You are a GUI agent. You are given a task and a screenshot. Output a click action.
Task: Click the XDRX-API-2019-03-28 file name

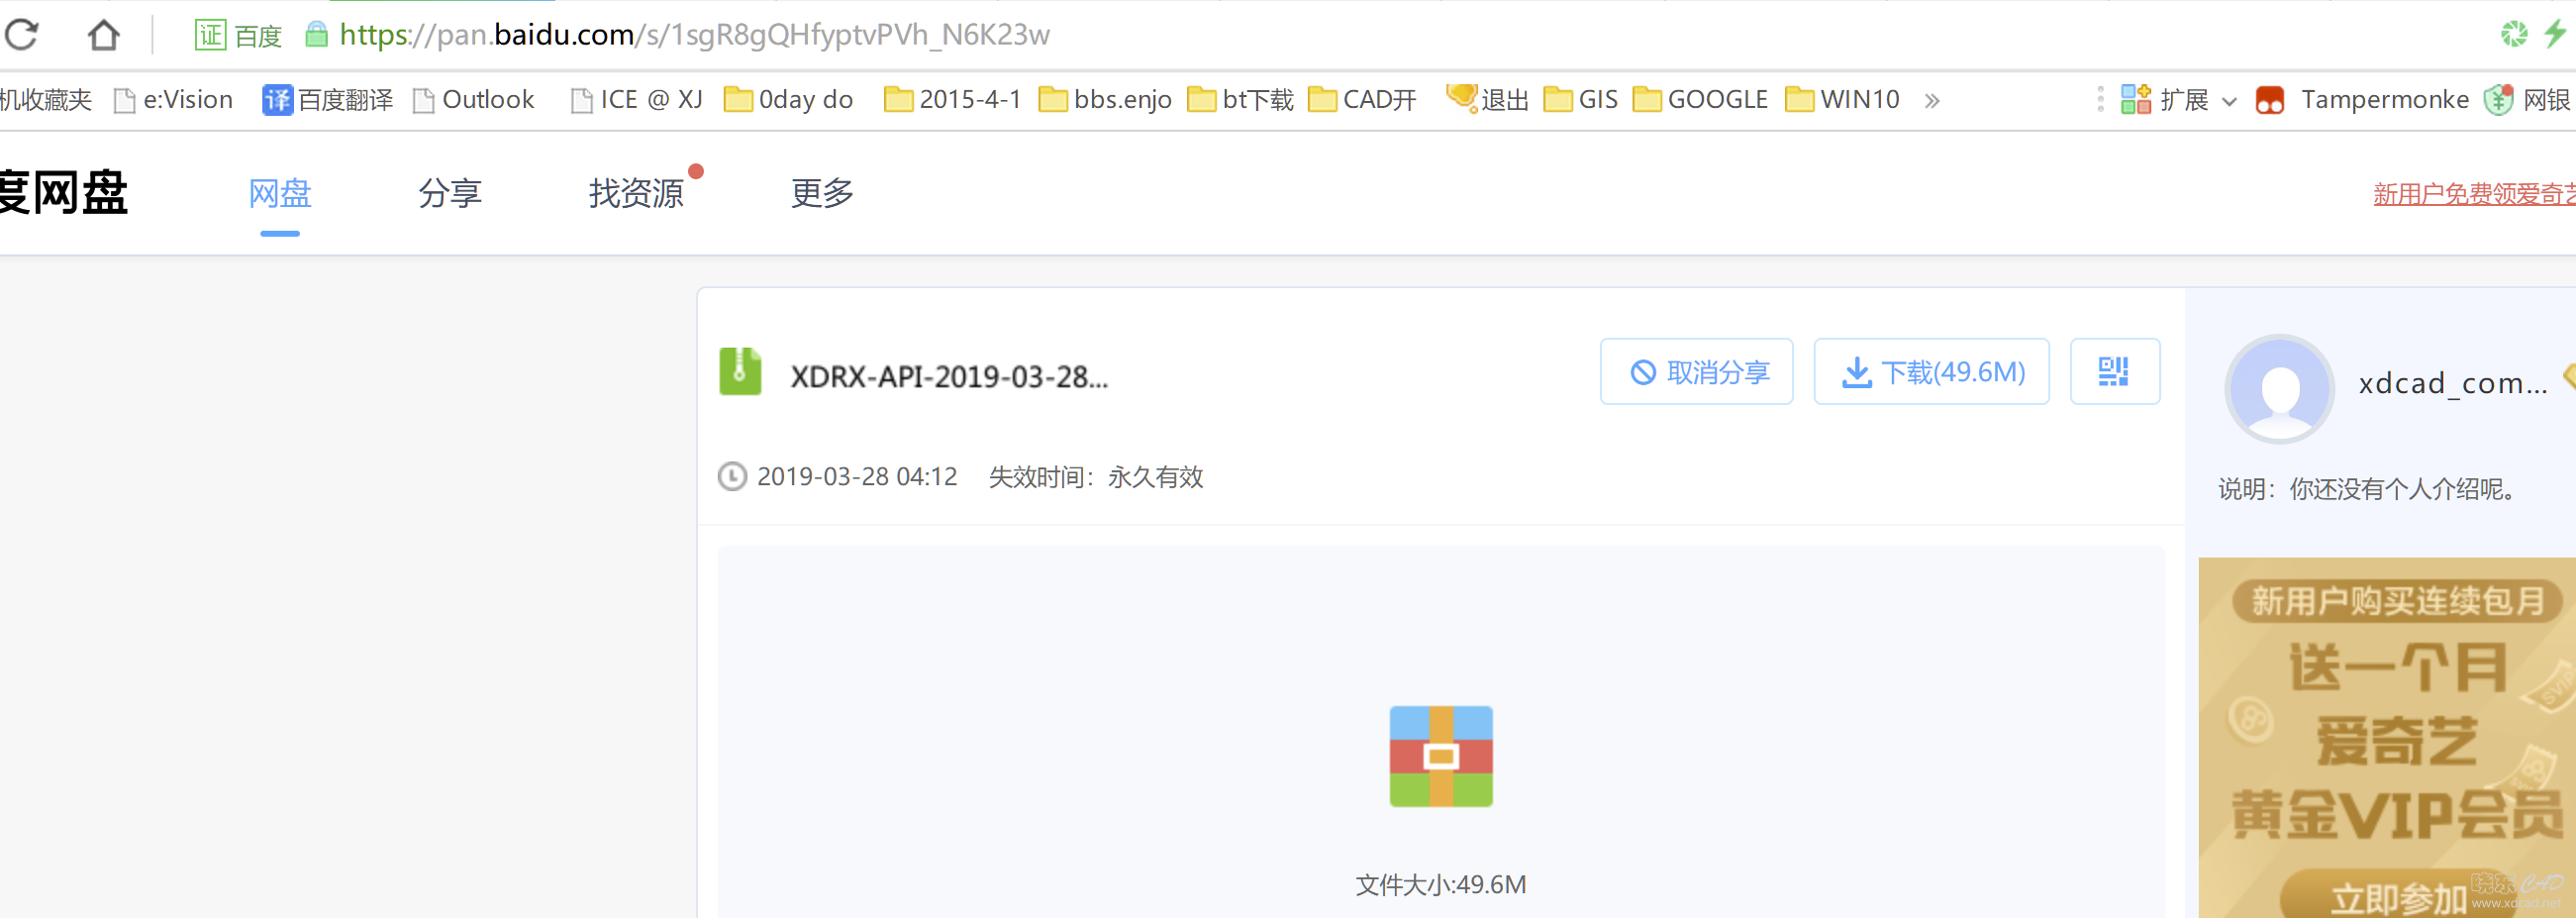pos(949,377)
